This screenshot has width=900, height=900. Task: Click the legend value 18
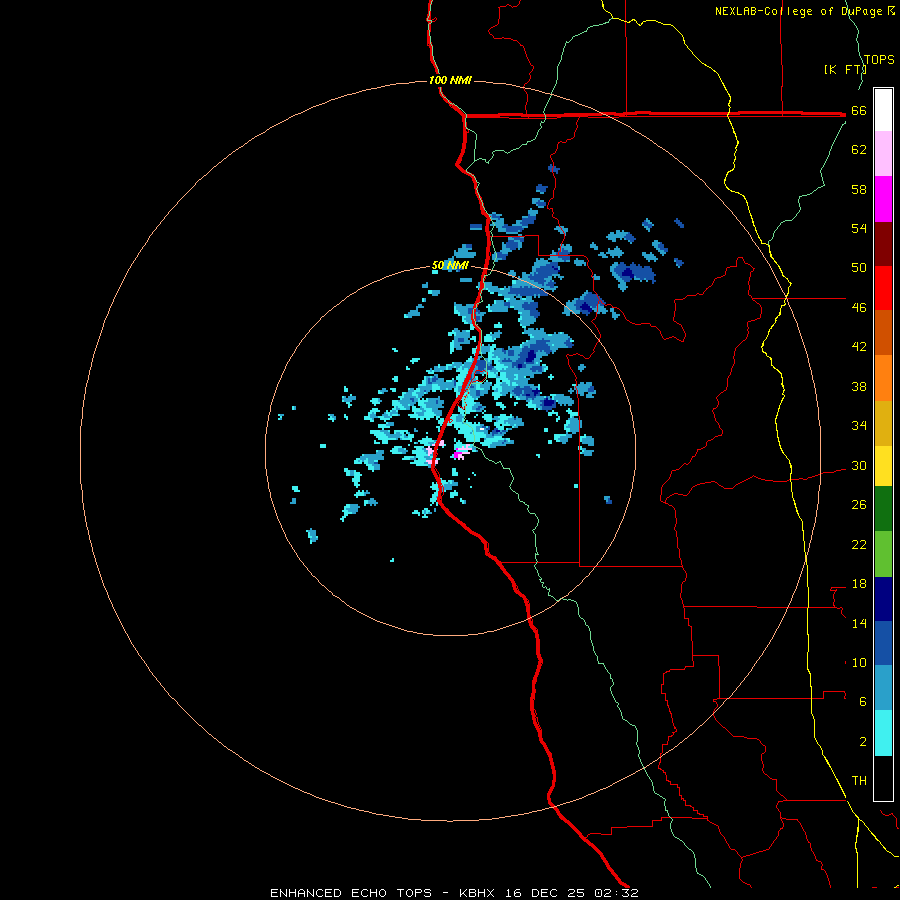pyautogui.click(x=859, y=584)
